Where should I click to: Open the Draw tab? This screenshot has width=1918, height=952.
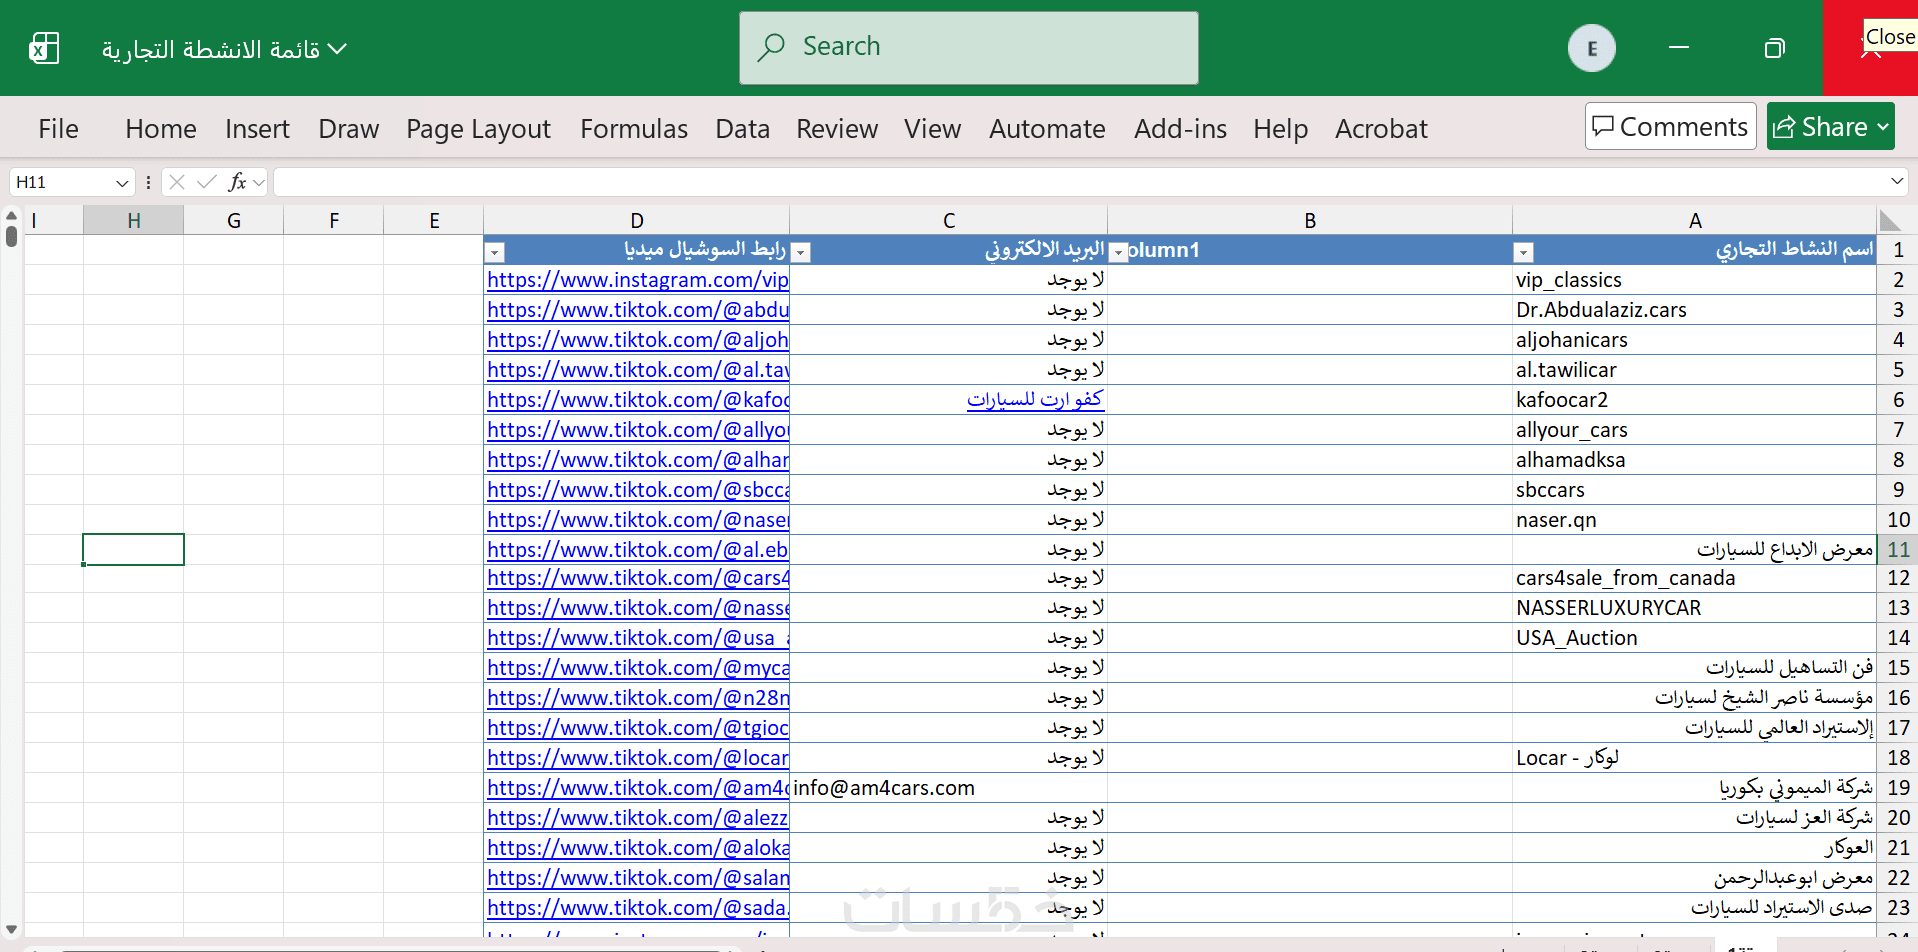pyautogui.click(x=349, y=129)
